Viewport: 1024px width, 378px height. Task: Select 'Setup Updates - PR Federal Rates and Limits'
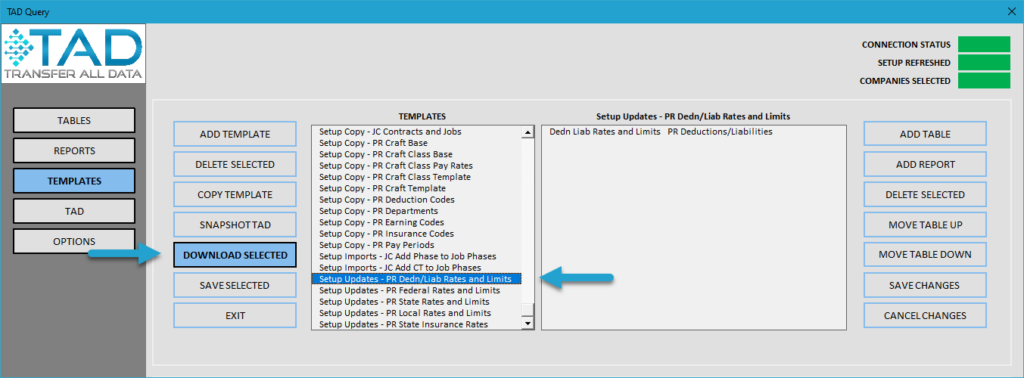coord(417,290)
